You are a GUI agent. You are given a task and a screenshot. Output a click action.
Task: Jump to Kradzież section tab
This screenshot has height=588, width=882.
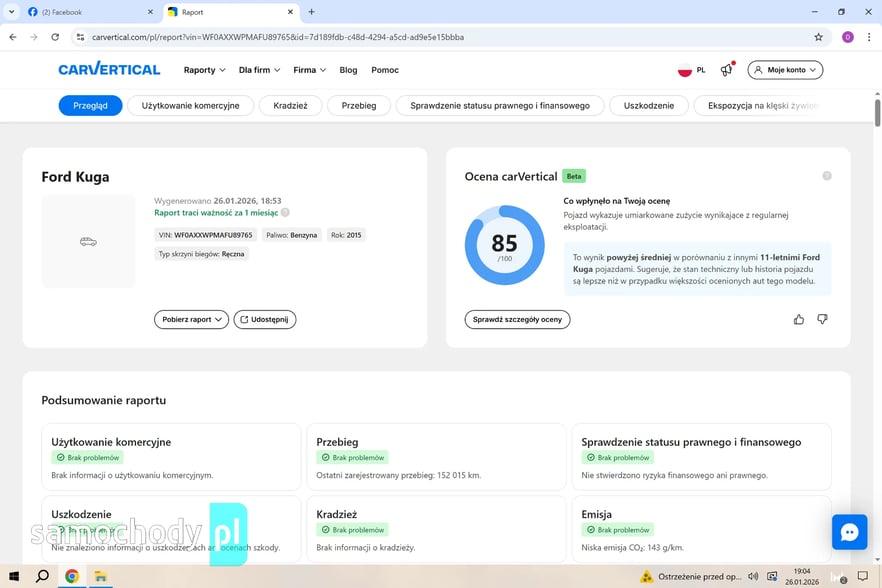290,105
